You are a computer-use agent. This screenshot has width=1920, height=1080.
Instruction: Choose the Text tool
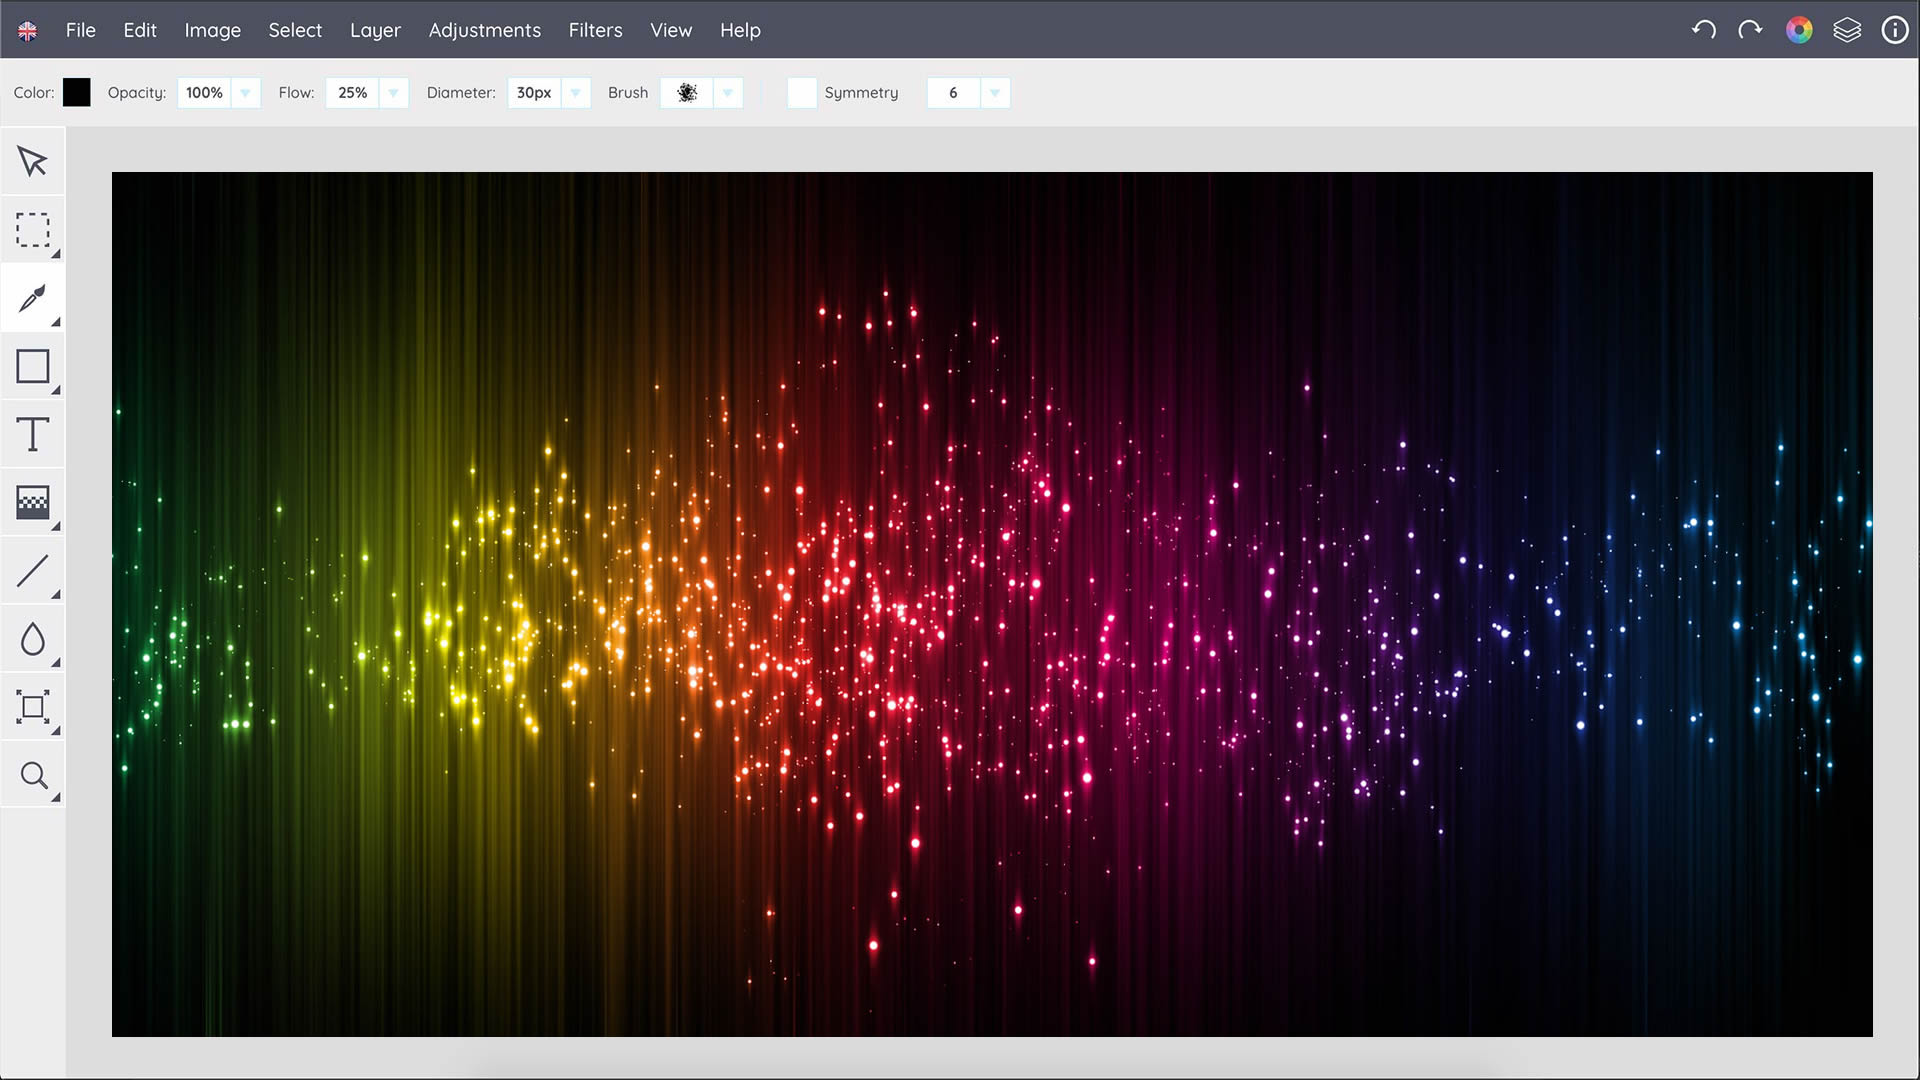click(32, 435)
